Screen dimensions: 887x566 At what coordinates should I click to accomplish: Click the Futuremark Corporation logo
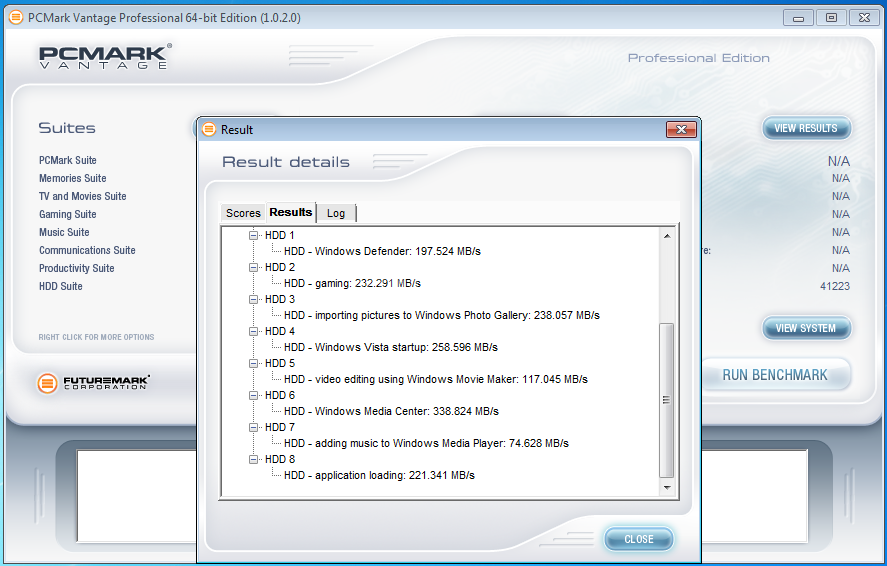tap(93, 383)
